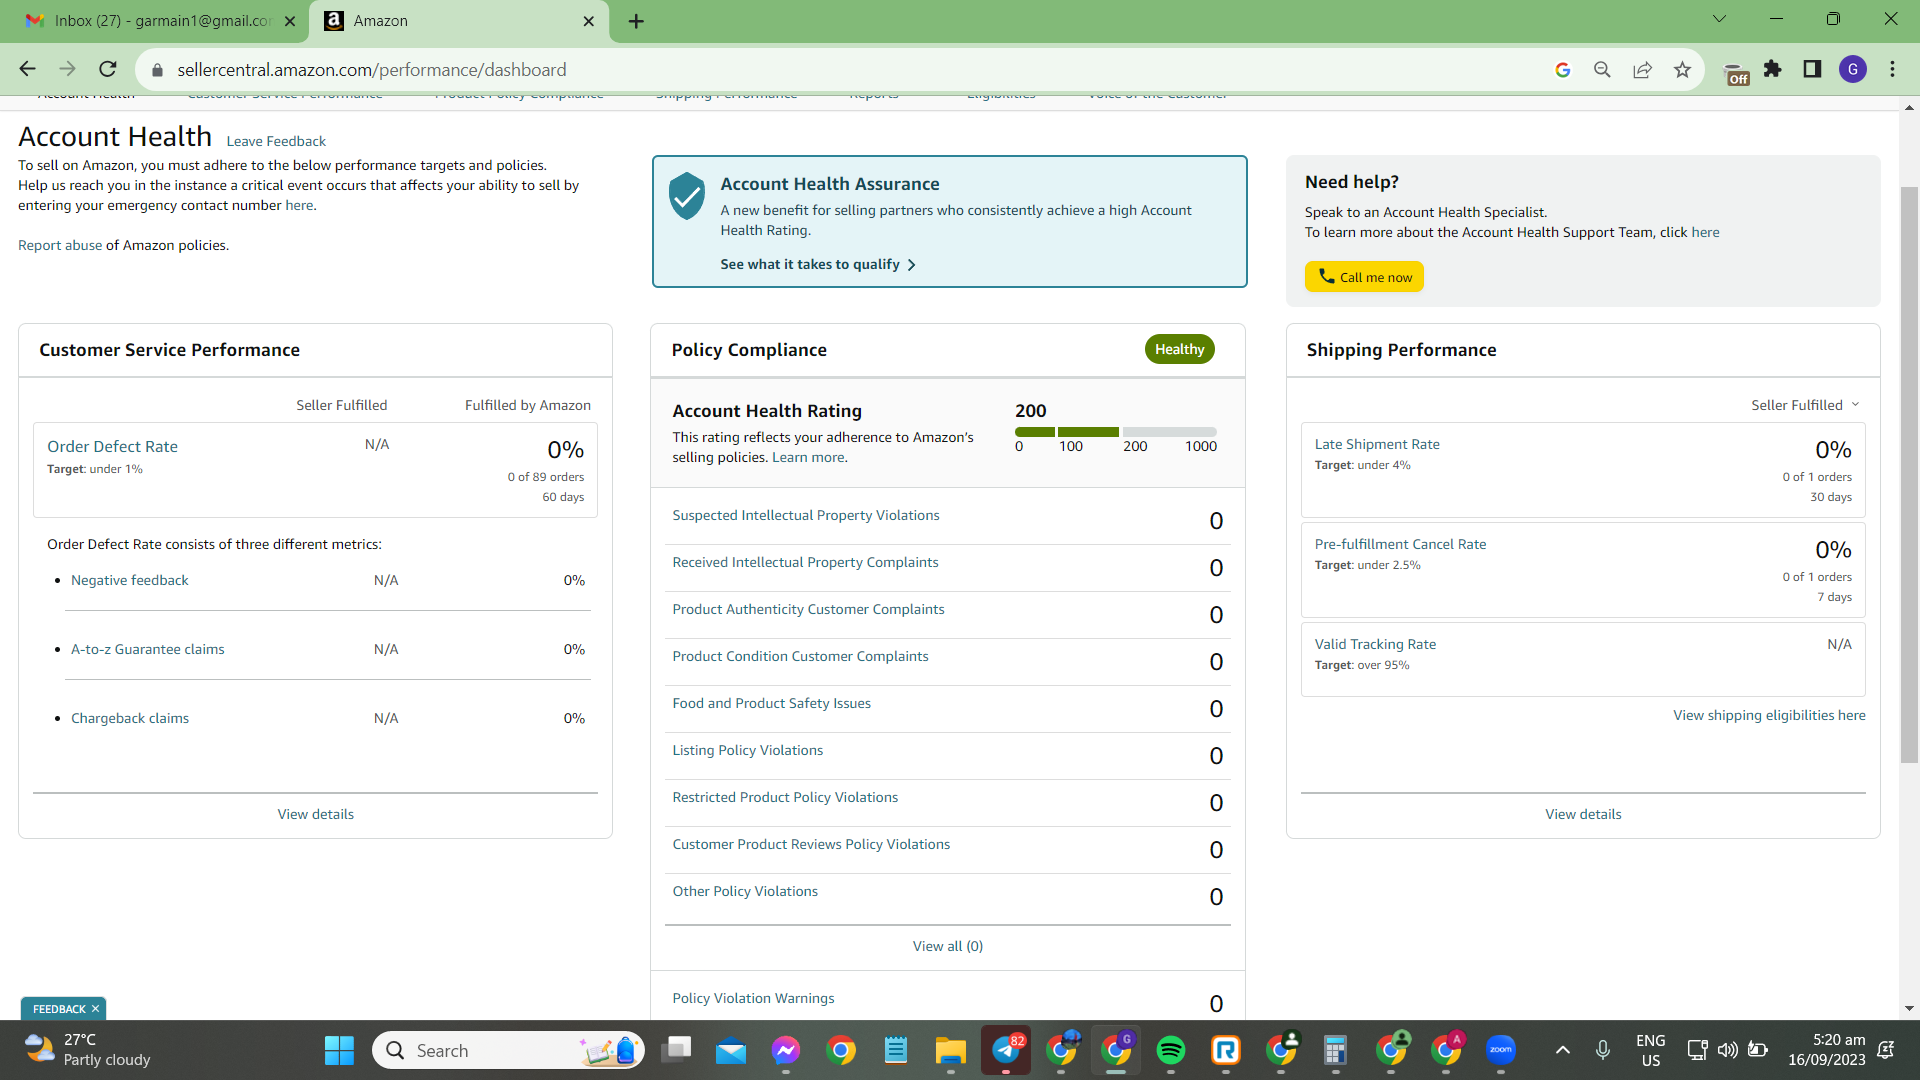Open the Calculator app in taskbar

1335,1050
